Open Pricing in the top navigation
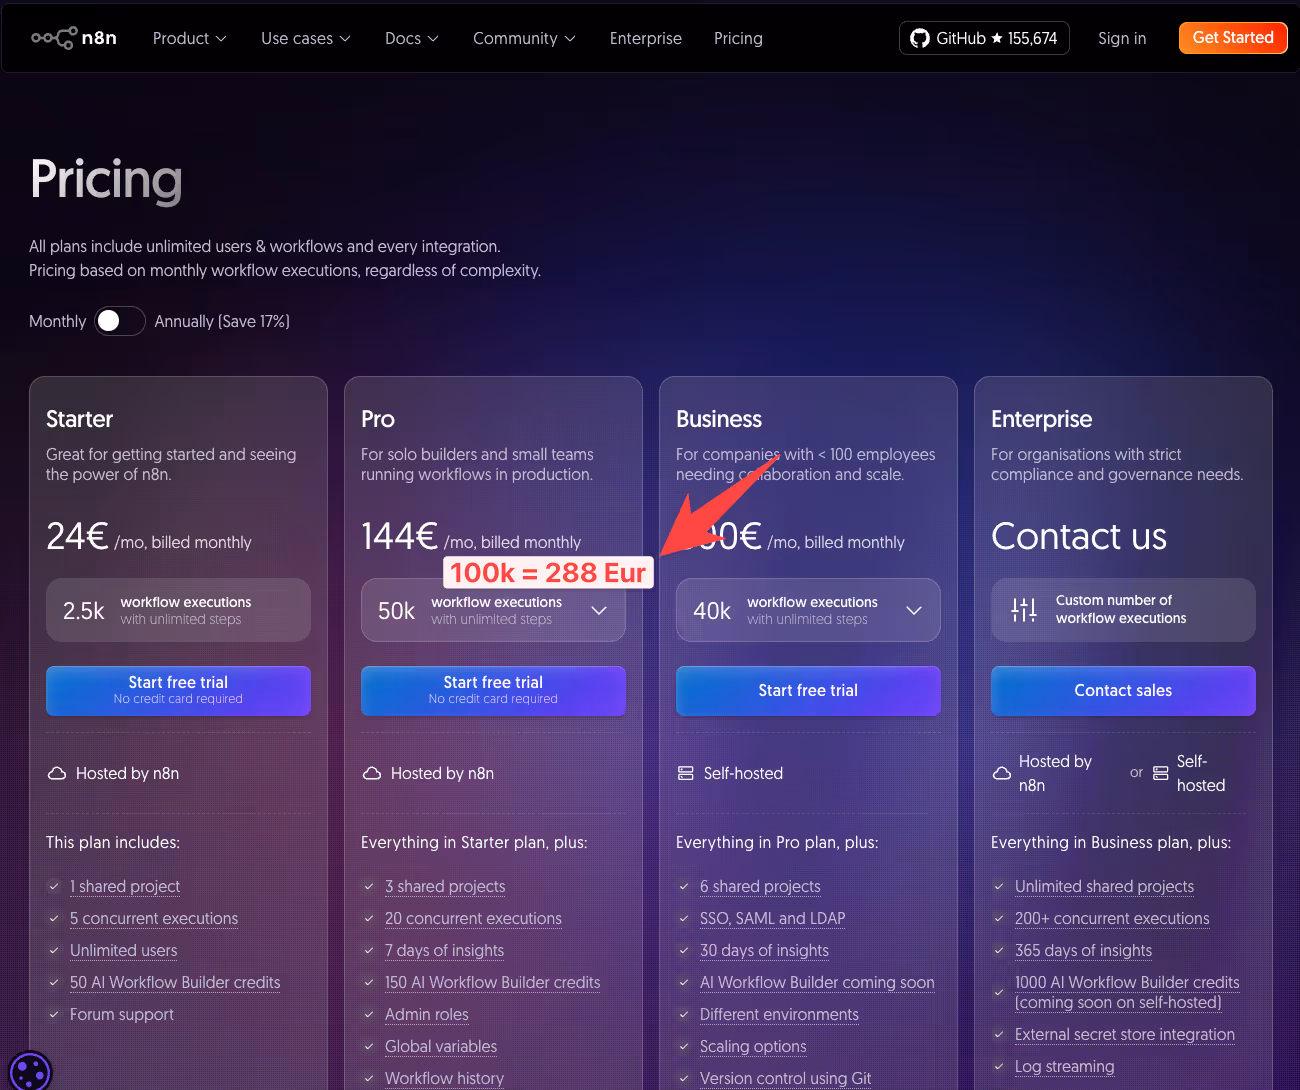 (x=738, y=38)
